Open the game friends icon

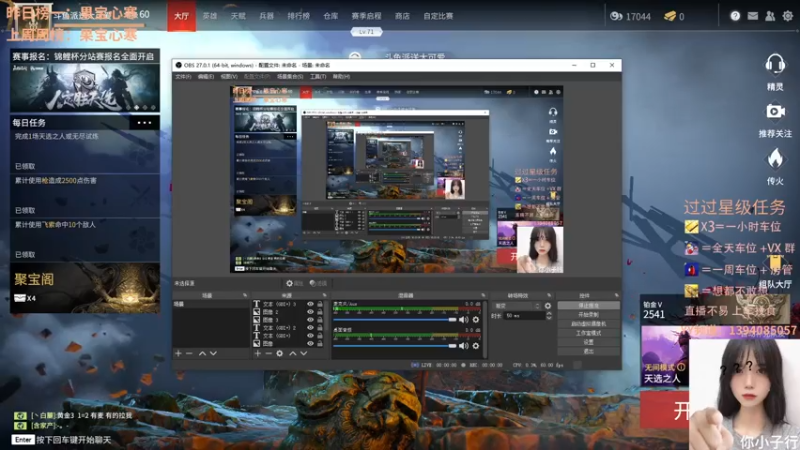click(x=770, y=16)
